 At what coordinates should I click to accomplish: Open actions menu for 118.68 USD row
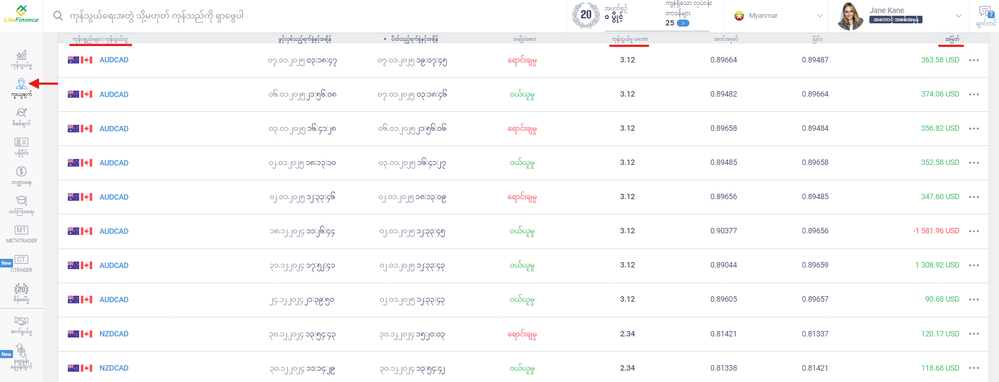(x=974, y=368)
